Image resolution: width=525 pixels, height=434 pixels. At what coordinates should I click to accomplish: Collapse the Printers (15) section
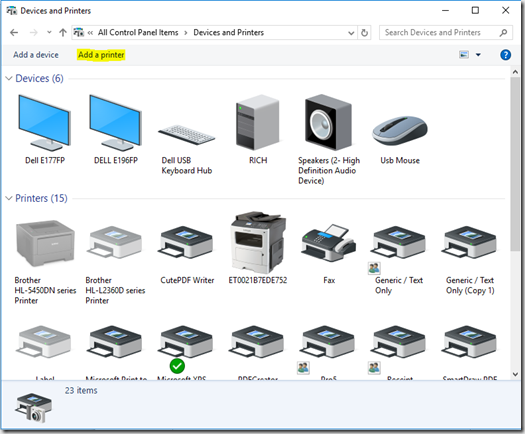(9, 198)
